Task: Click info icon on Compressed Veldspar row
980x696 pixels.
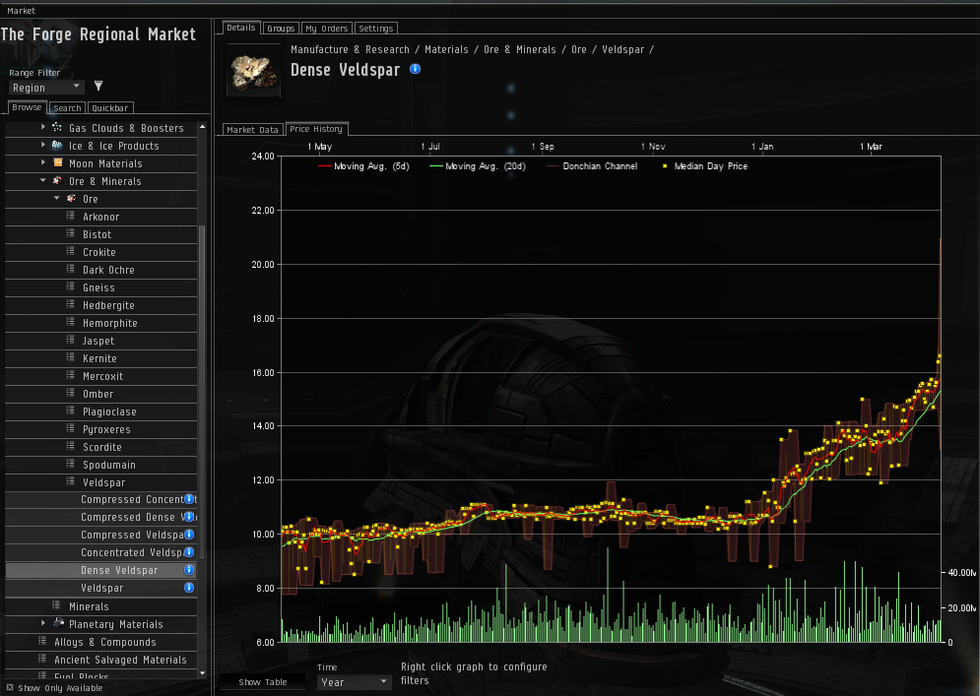Action: pyautogui.click(x=189, y=535)
